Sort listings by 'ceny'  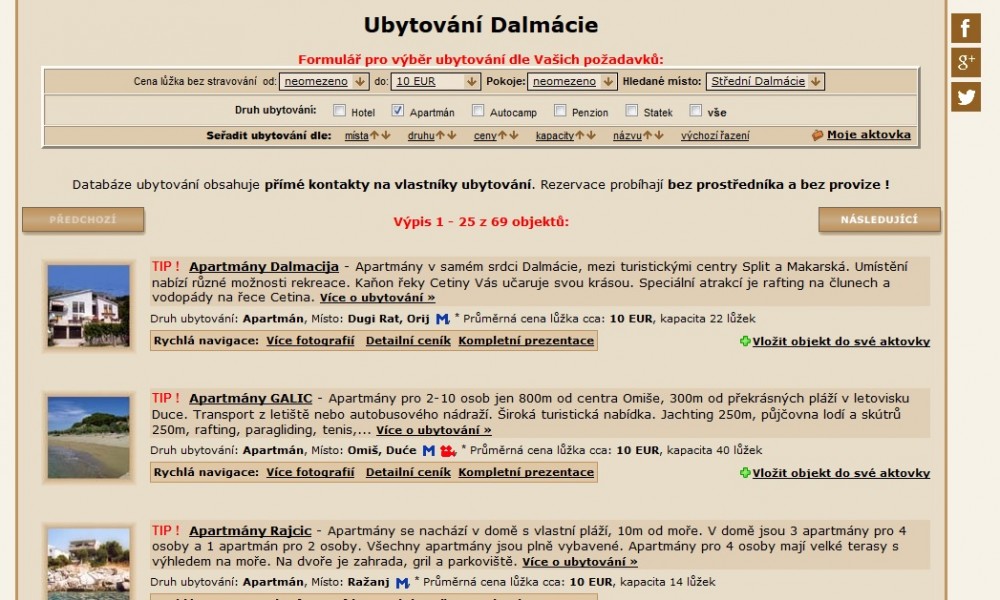[x=485, y=136]
